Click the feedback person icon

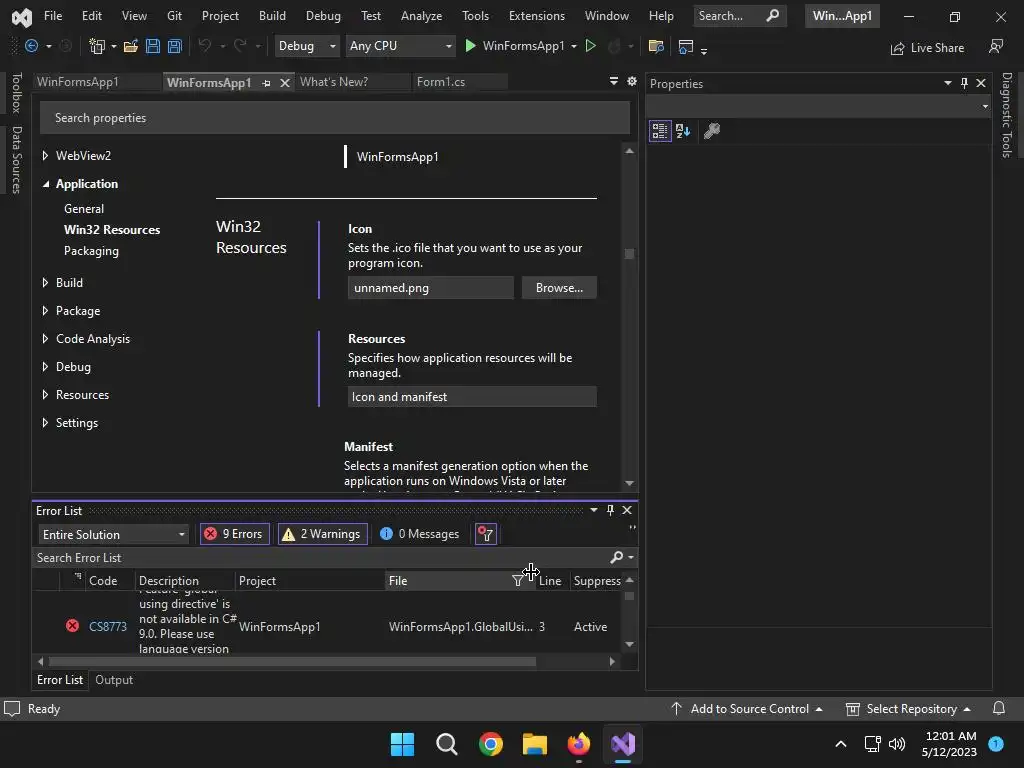click(996, 46)
